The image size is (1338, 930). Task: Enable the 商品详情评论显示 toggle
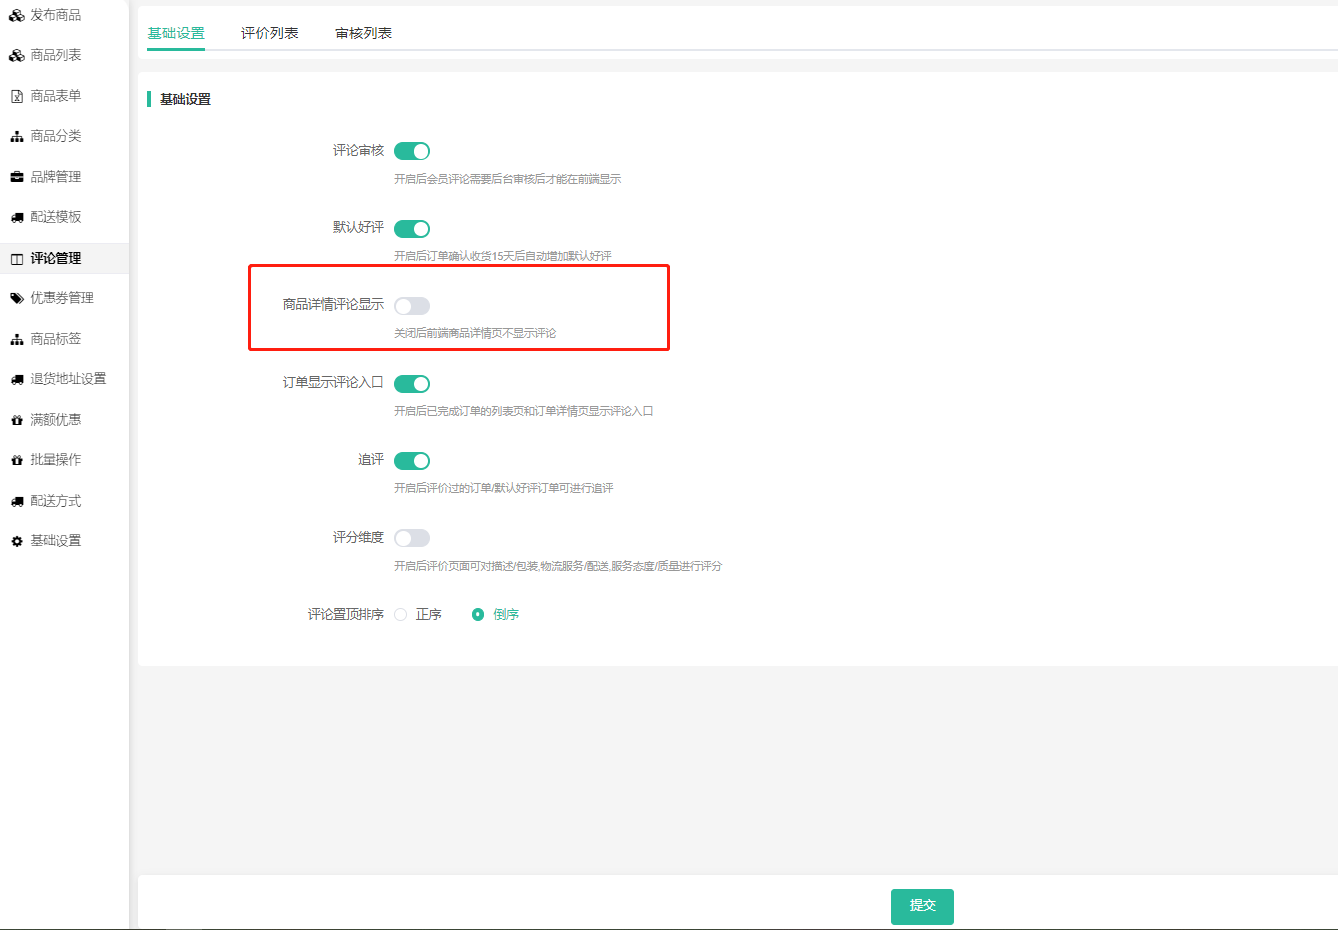click(x=412, y=306)
